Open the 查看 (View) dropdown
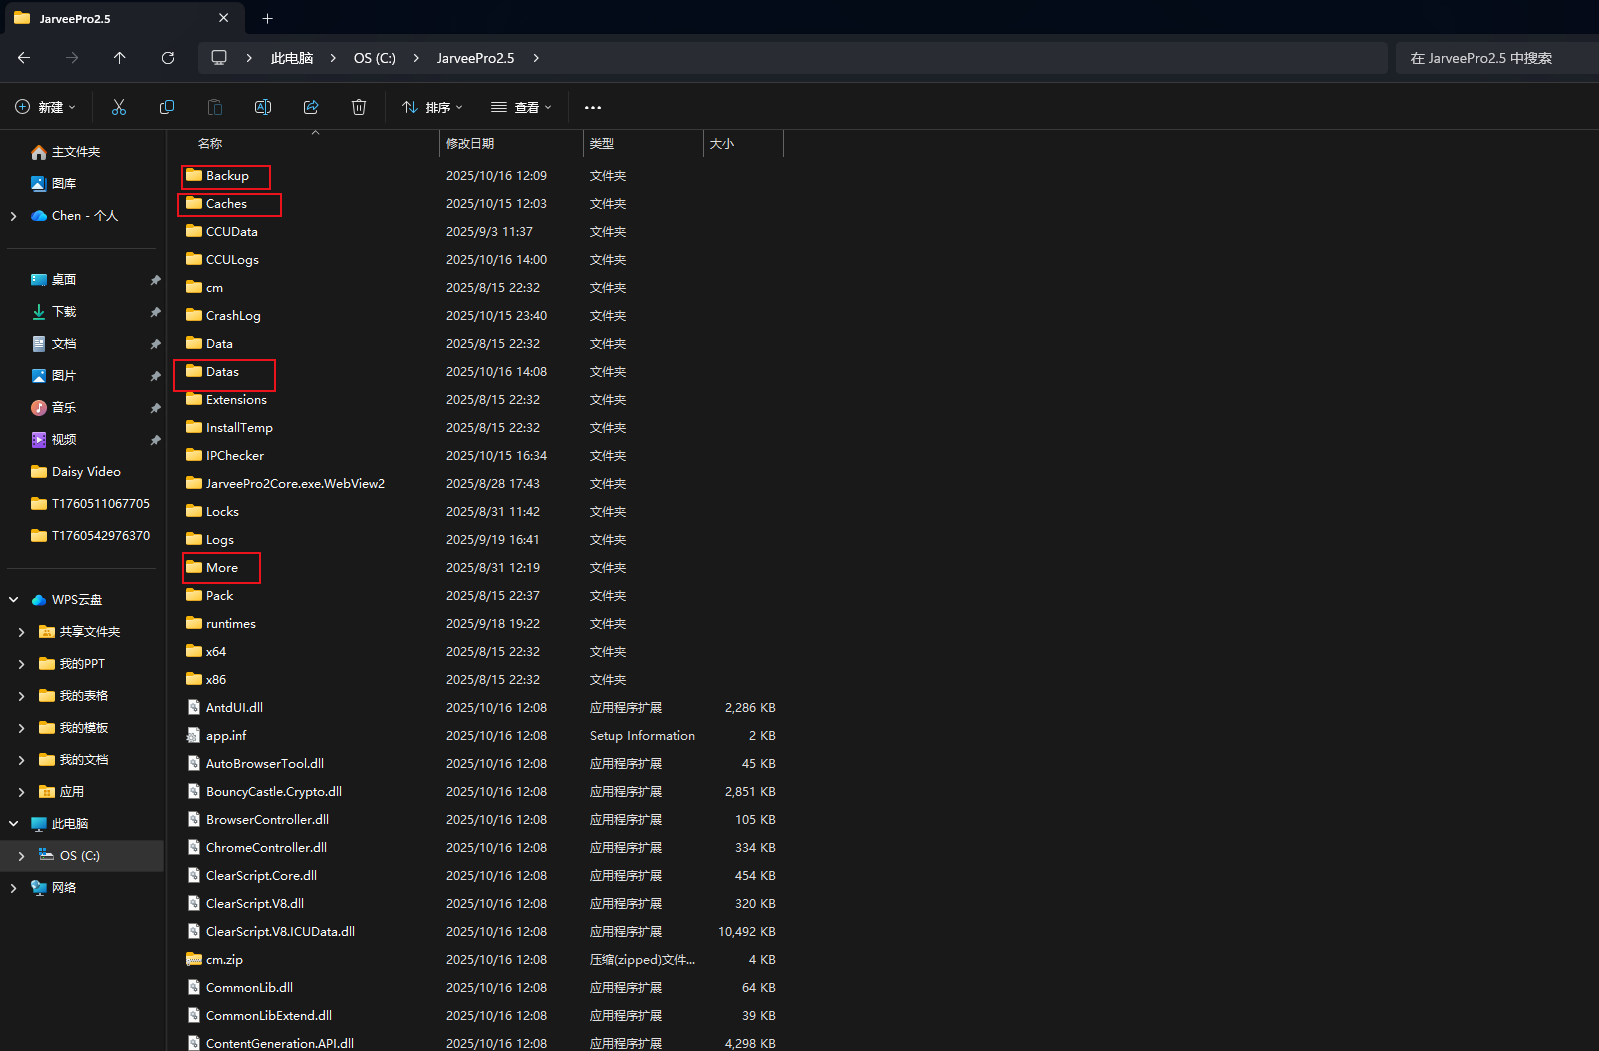1599x1051 pixels. click(x=521, y=107)
